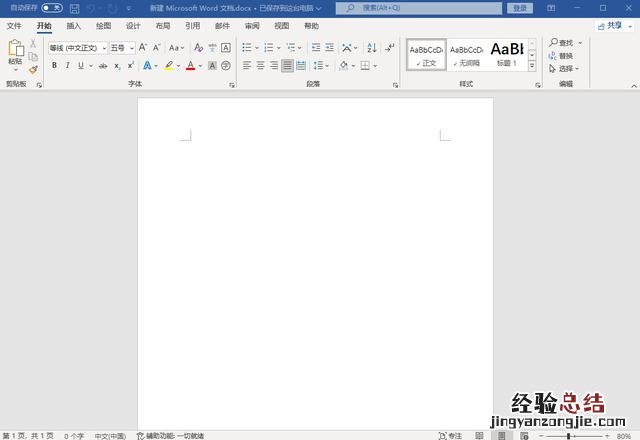
Task: Open the 插入 (Insert) ribbon tab
Action: click(74, 26)
